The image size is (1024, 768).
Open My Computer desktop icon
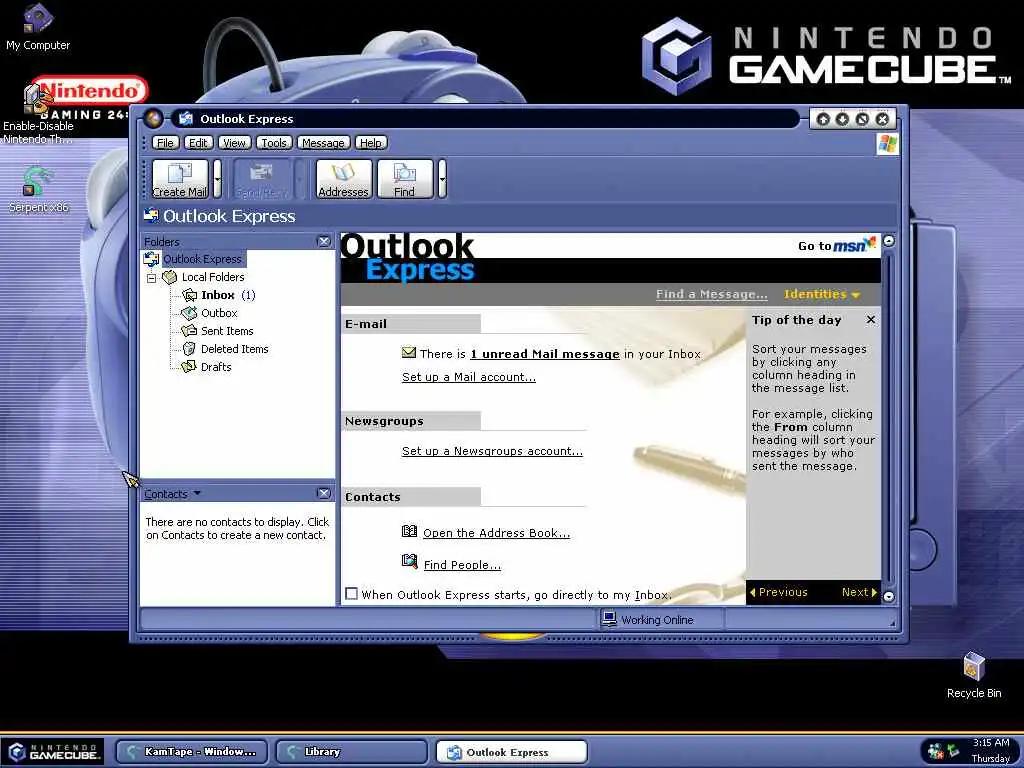pyautogui.click(x=38, y=26)
